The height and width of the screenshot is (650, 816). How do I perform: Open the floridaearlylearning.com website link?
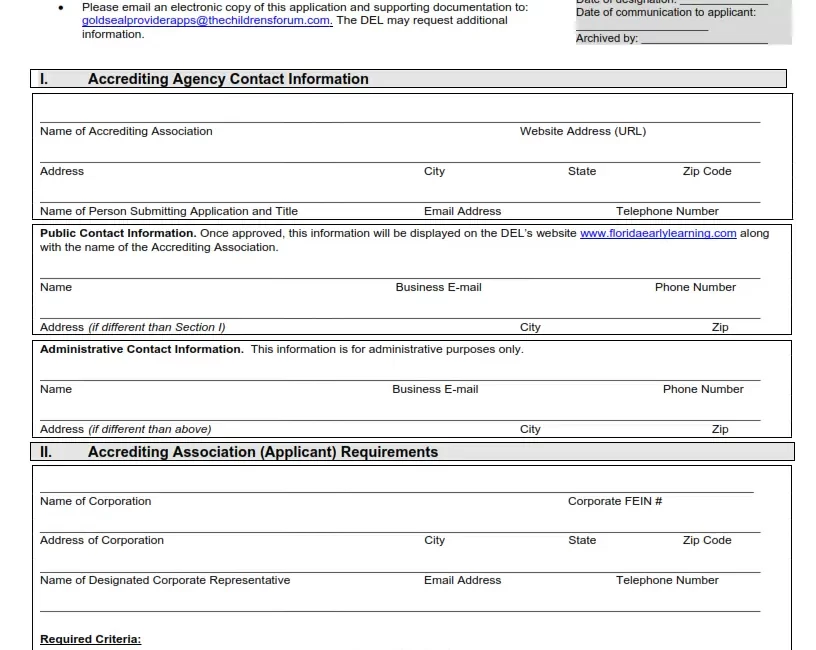point(658,233)
